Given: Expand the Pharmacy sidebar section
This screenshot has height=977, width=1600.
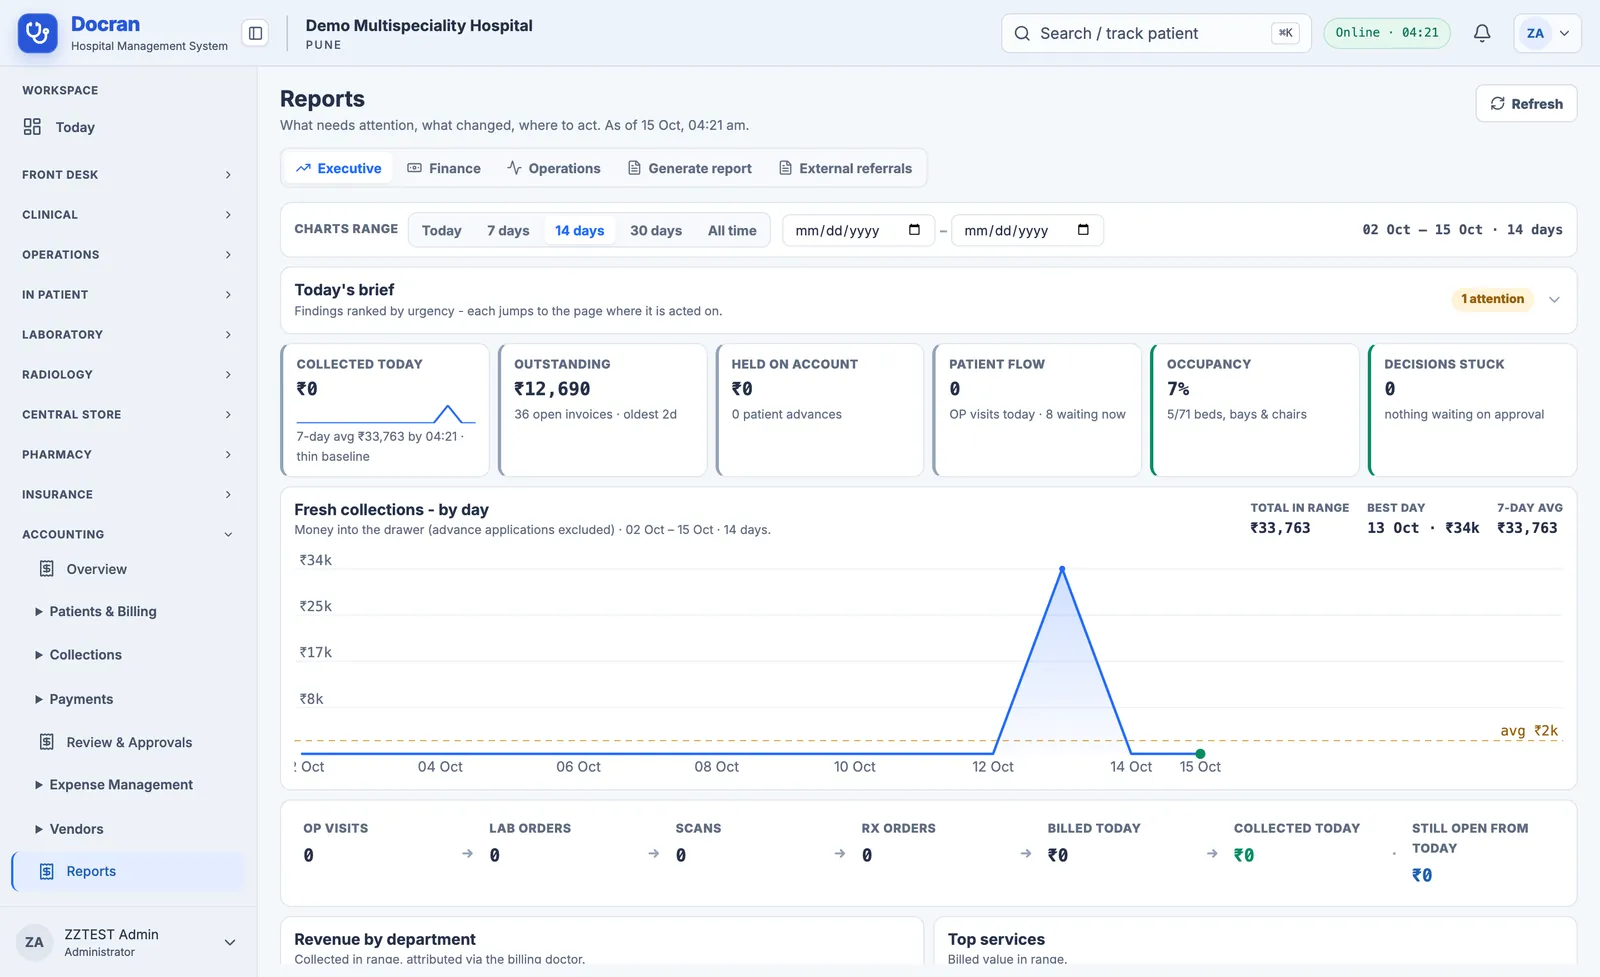Looking at the screenshot, I should [x=127, y=455].
